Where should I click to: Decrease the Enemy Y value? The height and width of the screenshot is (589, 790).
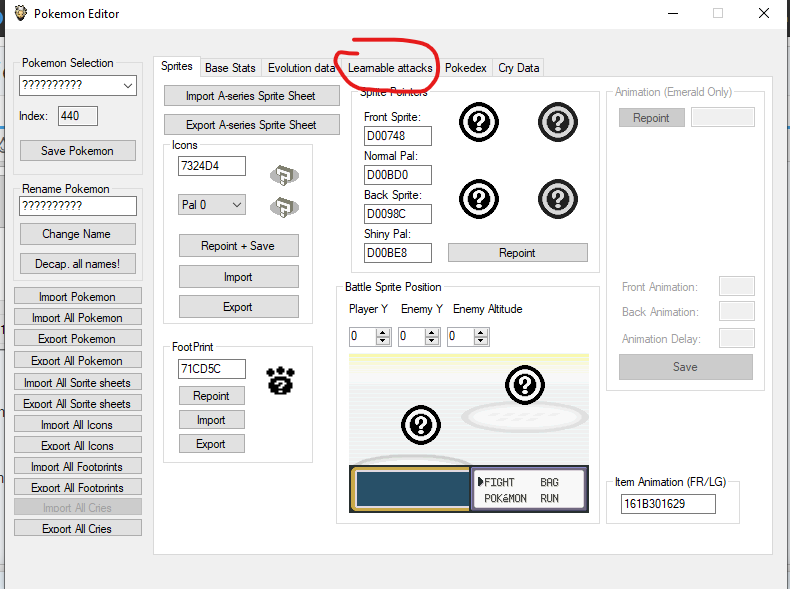tap(433, 342)
